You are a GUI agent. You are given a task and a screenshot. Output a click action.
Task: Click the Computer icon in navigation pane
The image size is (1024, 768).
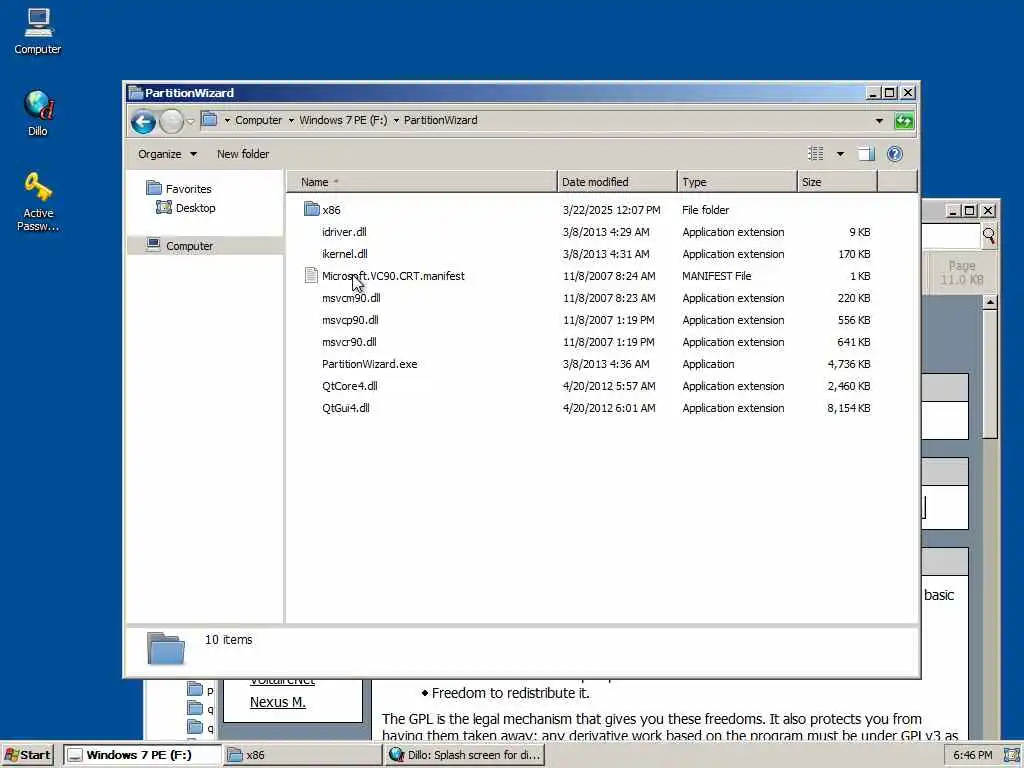click(x=153, y=245)
